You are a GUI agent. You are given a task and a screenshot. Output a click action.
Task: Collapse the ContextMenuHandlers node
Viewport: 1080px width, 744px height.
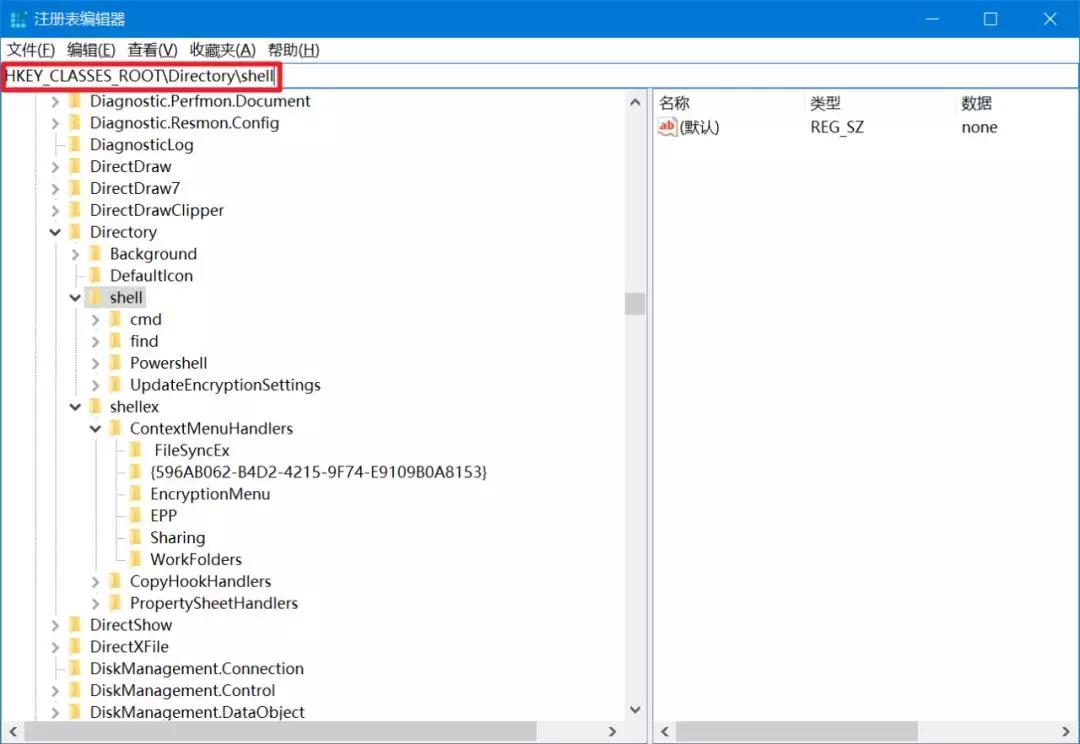tap(95, 429)
